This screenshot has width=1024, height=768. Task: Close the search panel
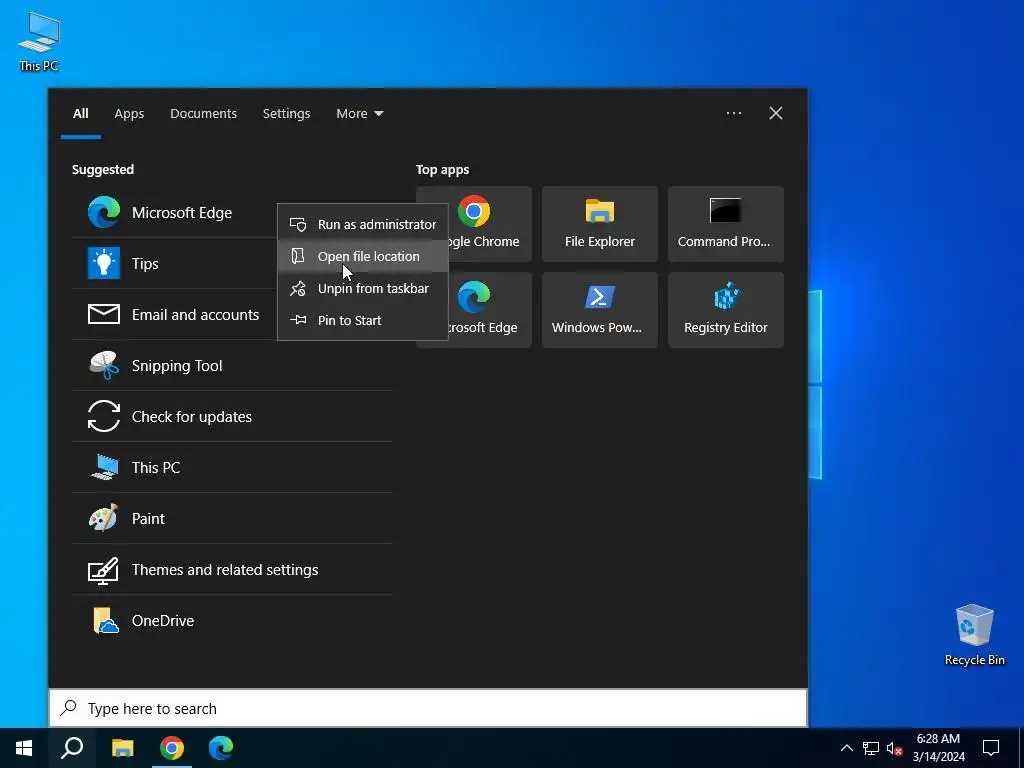click(776, 113)
